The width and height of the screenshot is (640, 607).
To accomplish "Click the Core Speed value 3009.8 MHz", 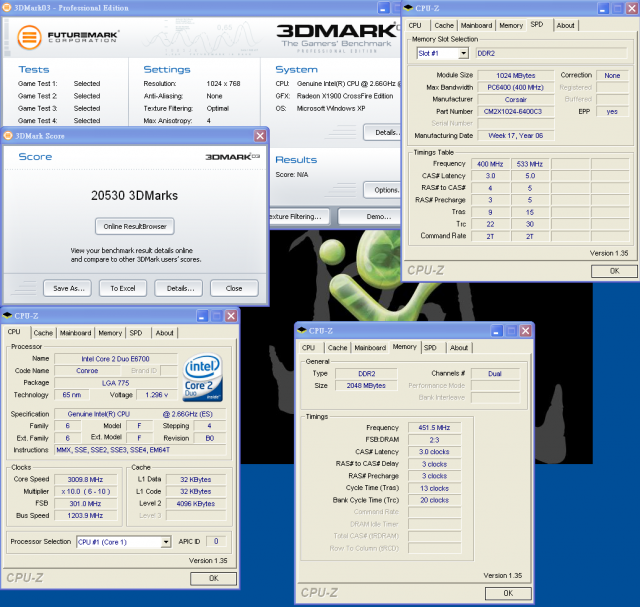I will (86, 479).
